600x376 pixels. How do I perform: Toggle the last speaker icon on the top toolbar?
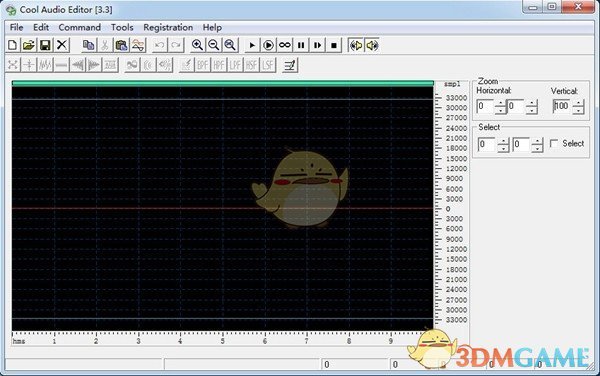tap(372, 45)
